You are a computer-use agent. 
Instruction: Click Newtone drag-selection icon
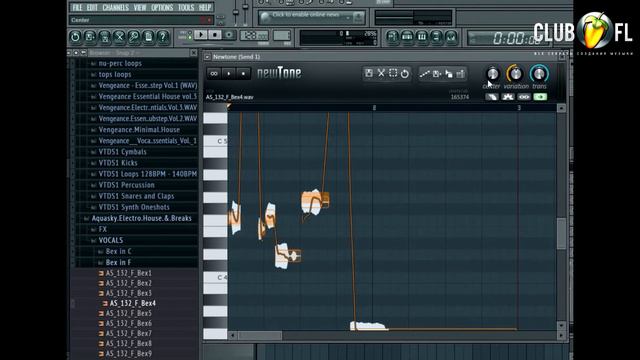[x=449, y=74]
